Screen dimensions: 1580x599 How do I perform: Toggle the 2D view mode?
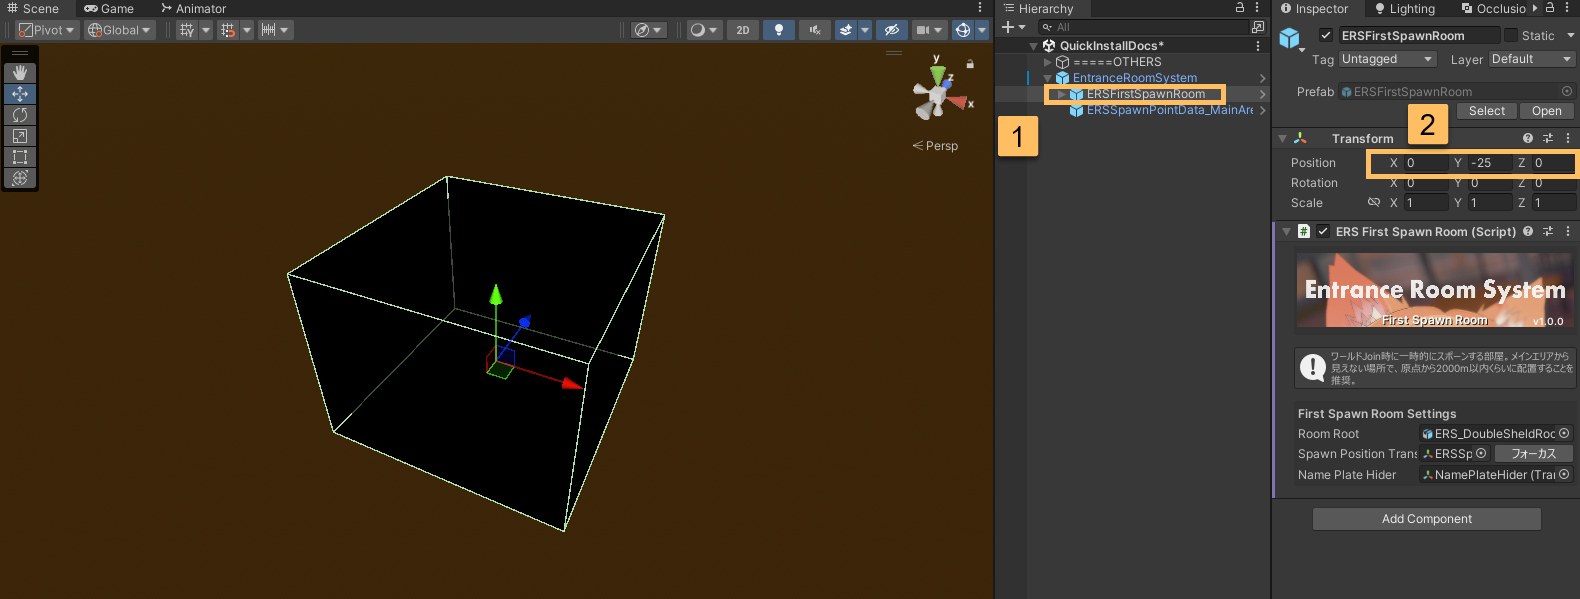tap(742, 30)
